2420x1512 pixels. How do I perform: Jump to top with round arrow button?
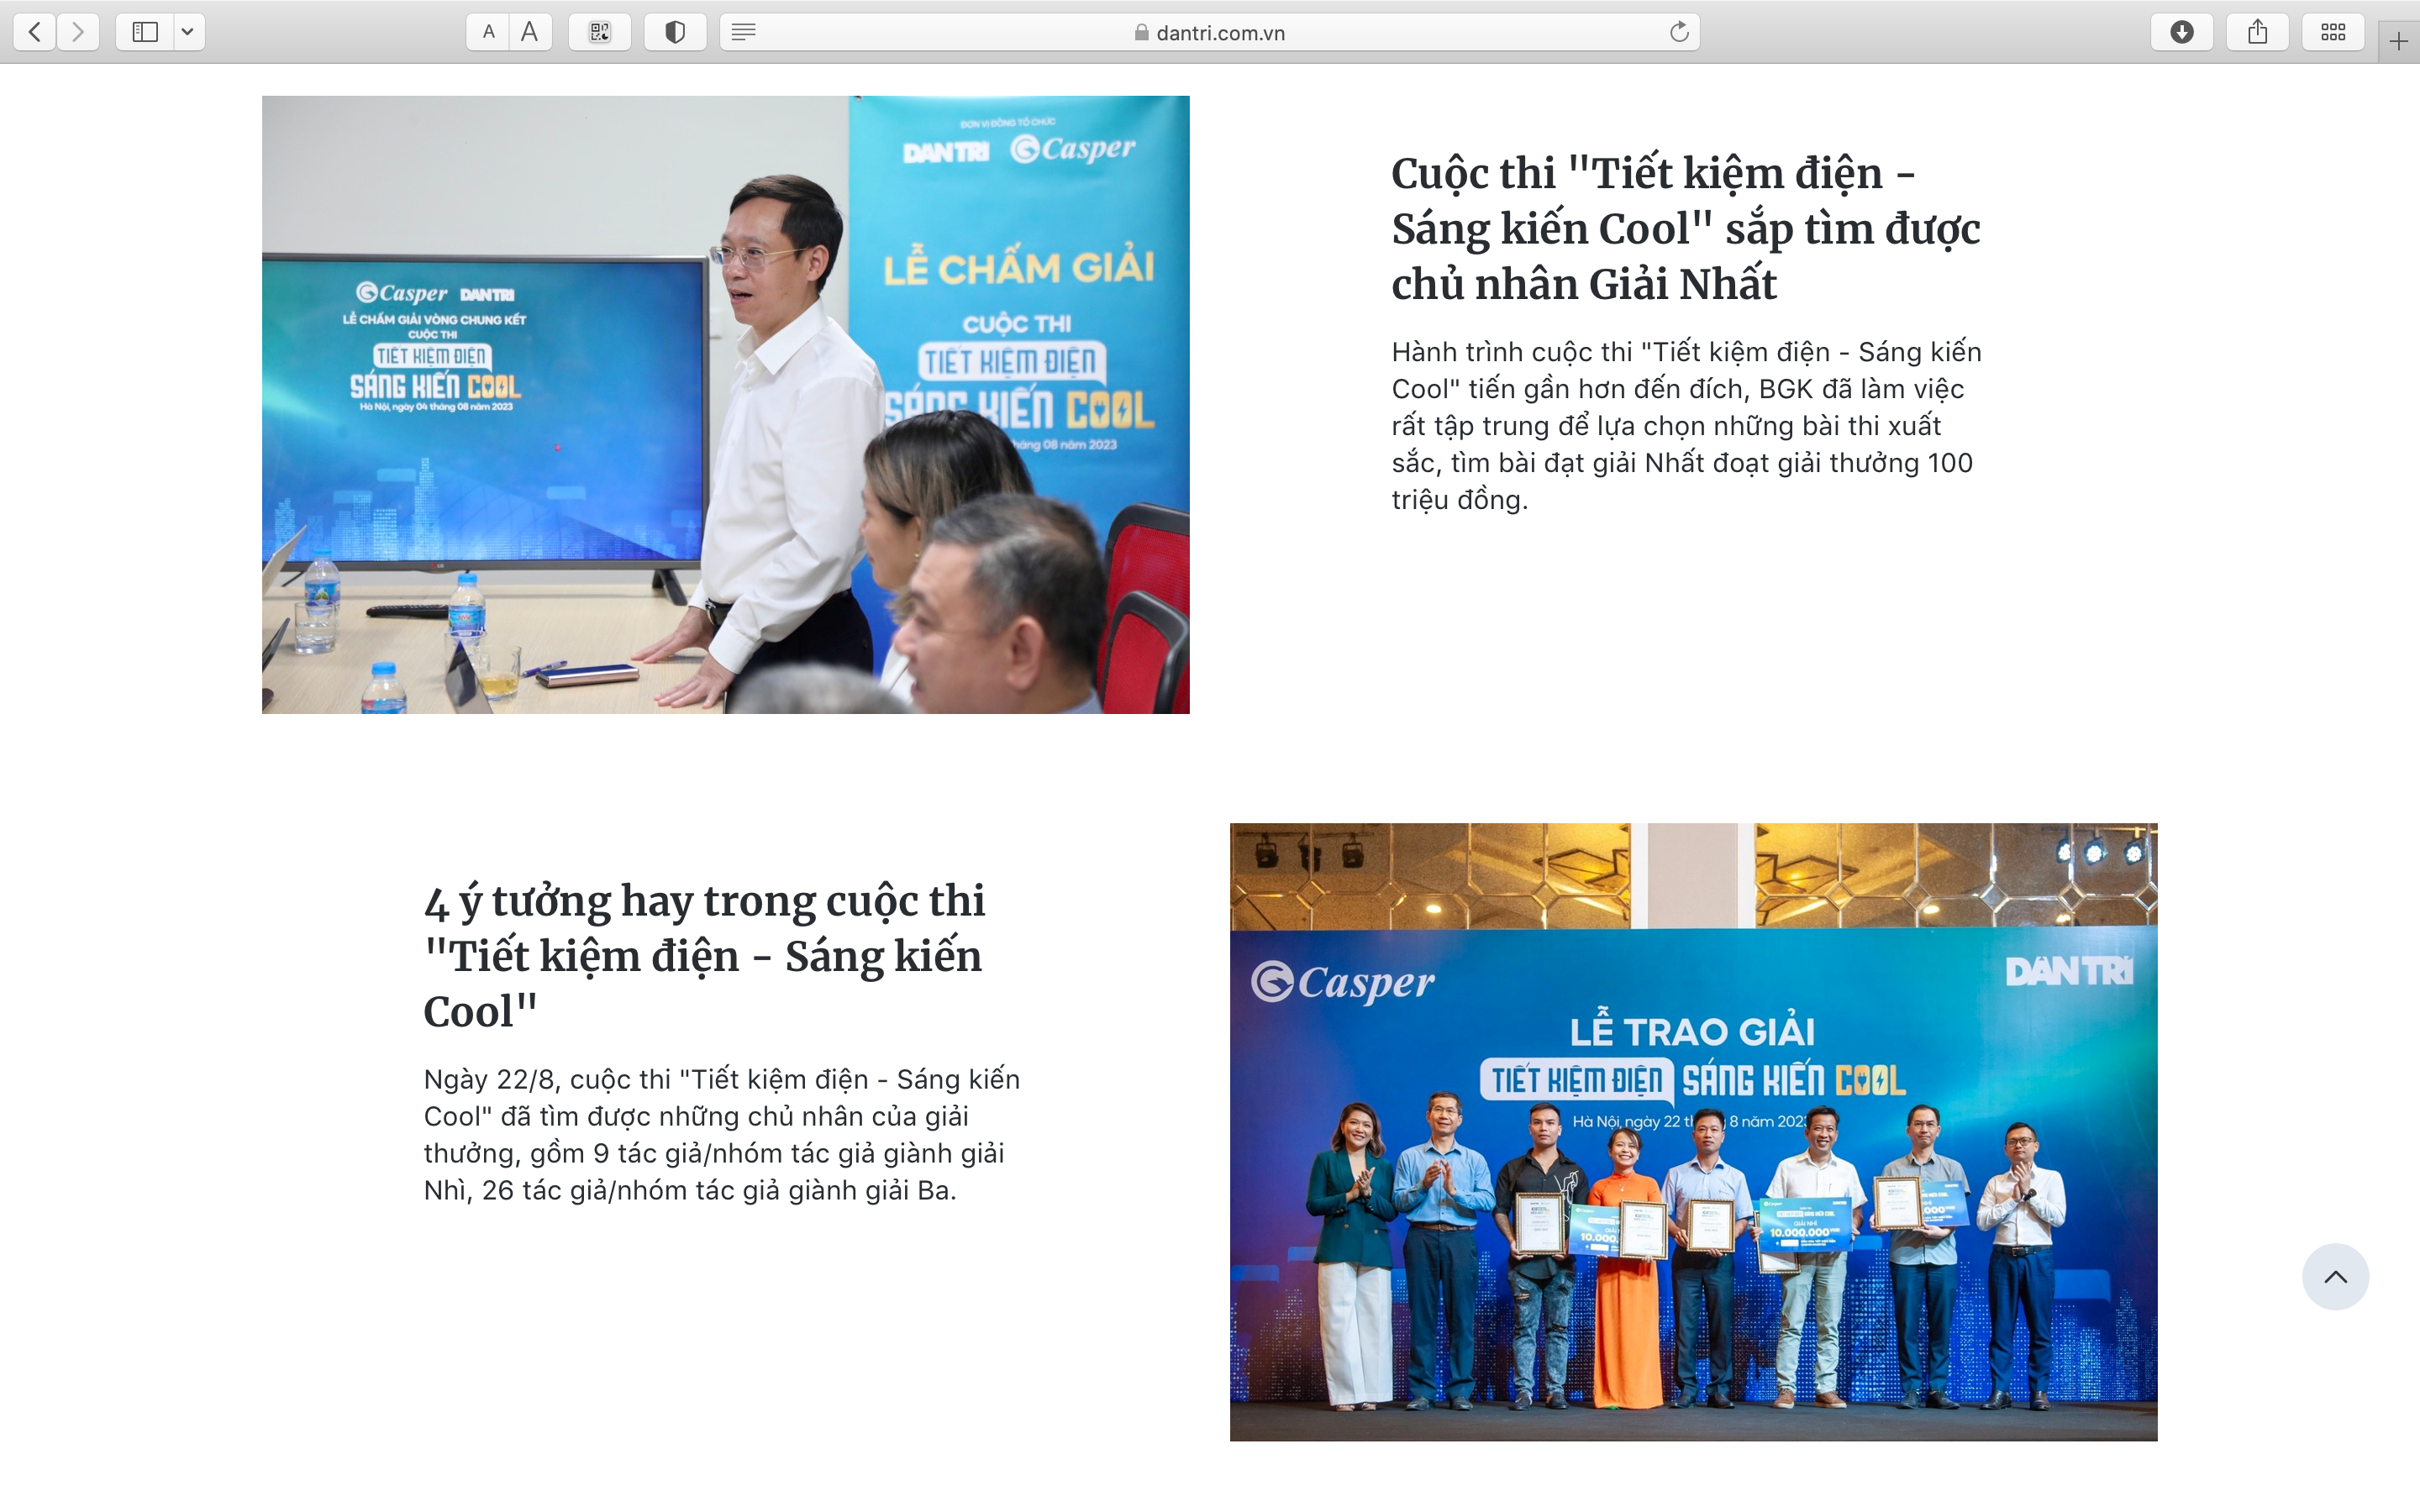pyautogui.click(x=2335, y=1277)
